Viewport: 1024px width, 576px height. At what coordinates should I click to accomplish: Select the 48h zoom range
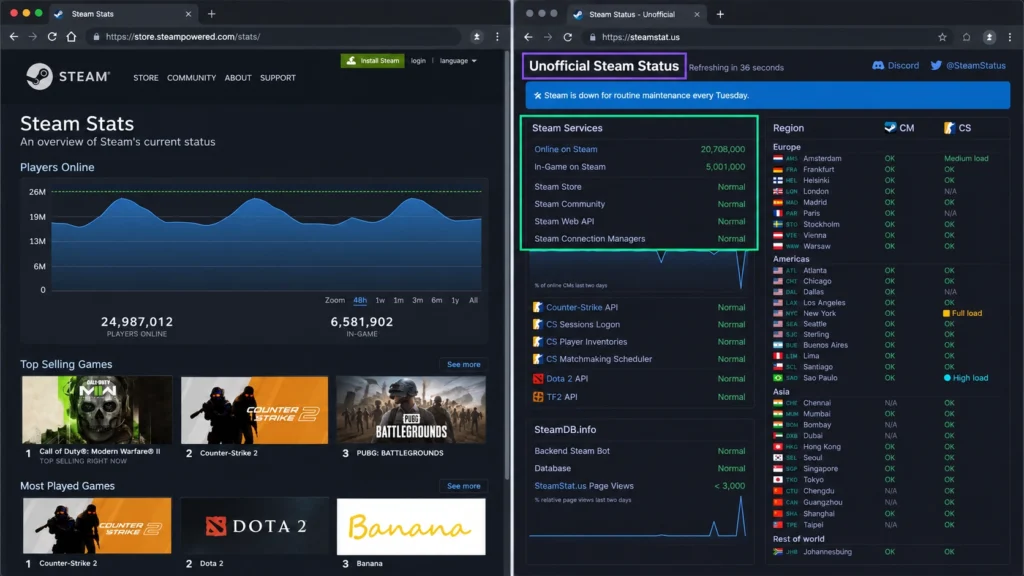click(360, 300)
